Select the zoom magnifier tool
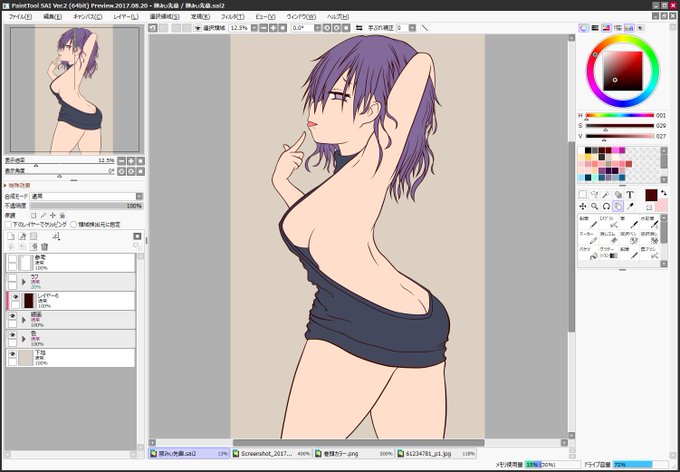 tap(595, 206)
